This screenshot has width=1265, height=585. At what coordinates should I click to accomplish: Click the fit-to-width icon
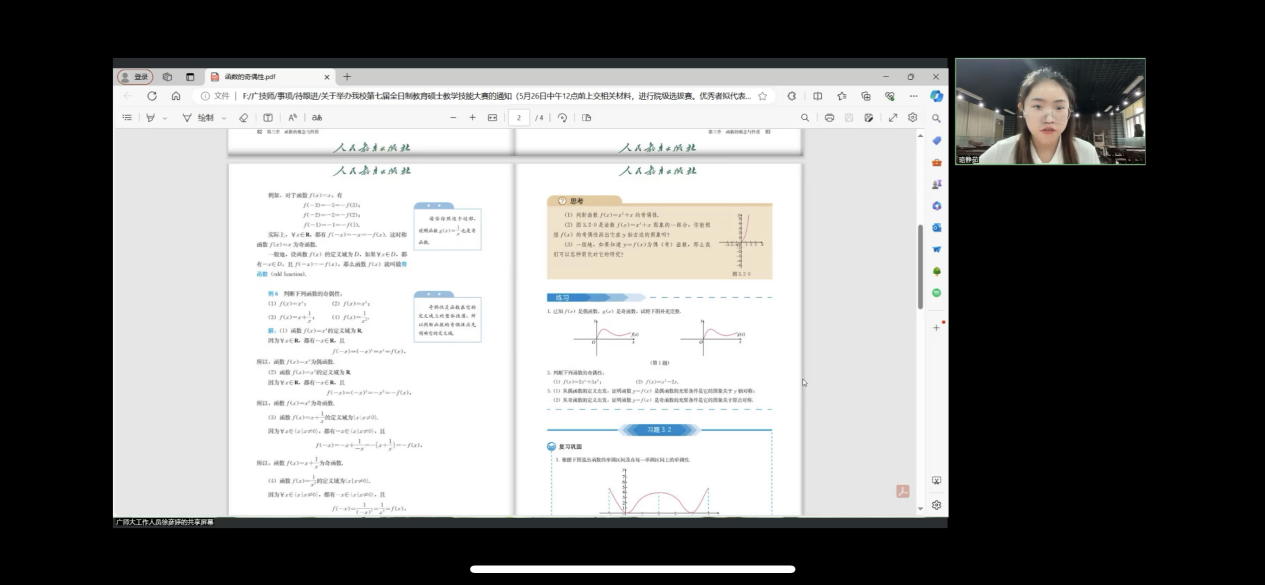point(492,118)
